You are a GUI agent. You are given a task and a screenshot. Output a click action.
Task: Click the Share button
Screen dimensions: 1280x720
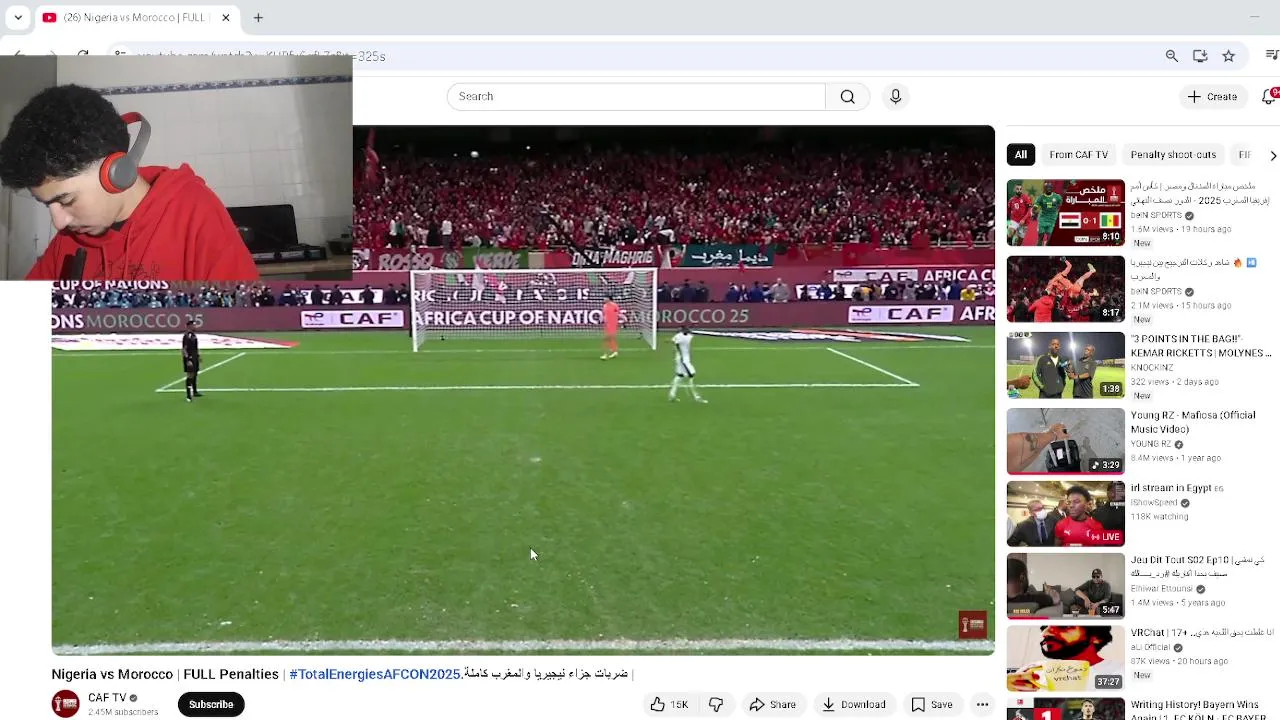click(x=773, y=704)
